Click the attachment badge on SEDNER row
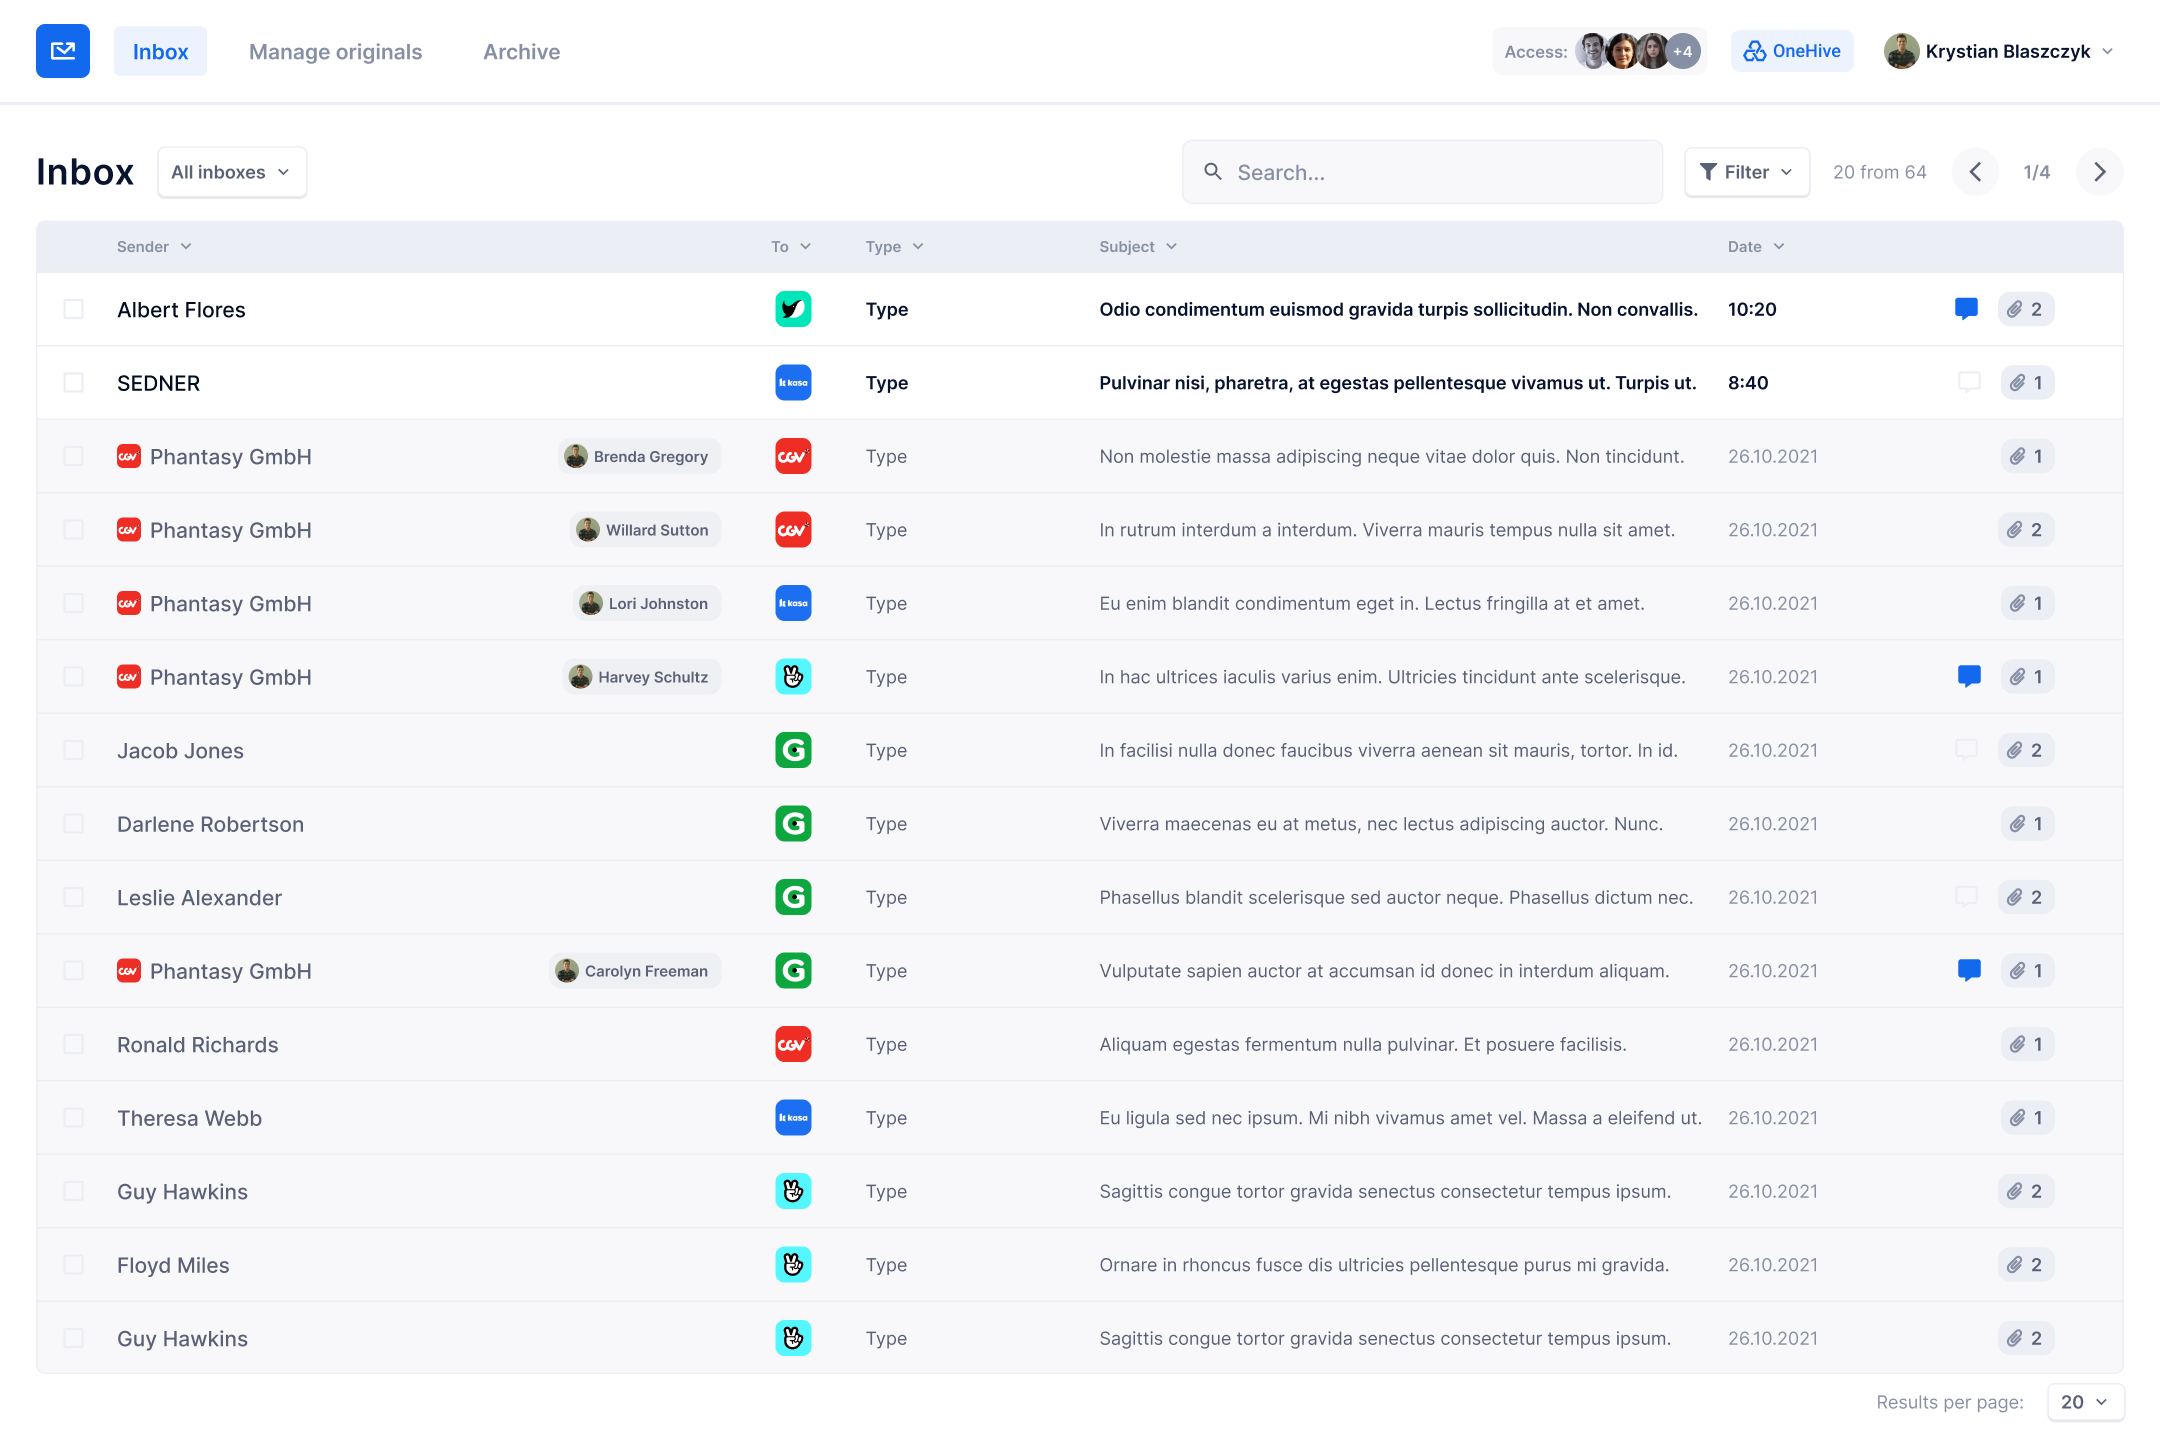This screenshot has height=1440, width=2161. pyautogui.click(x=2027, y=383)
